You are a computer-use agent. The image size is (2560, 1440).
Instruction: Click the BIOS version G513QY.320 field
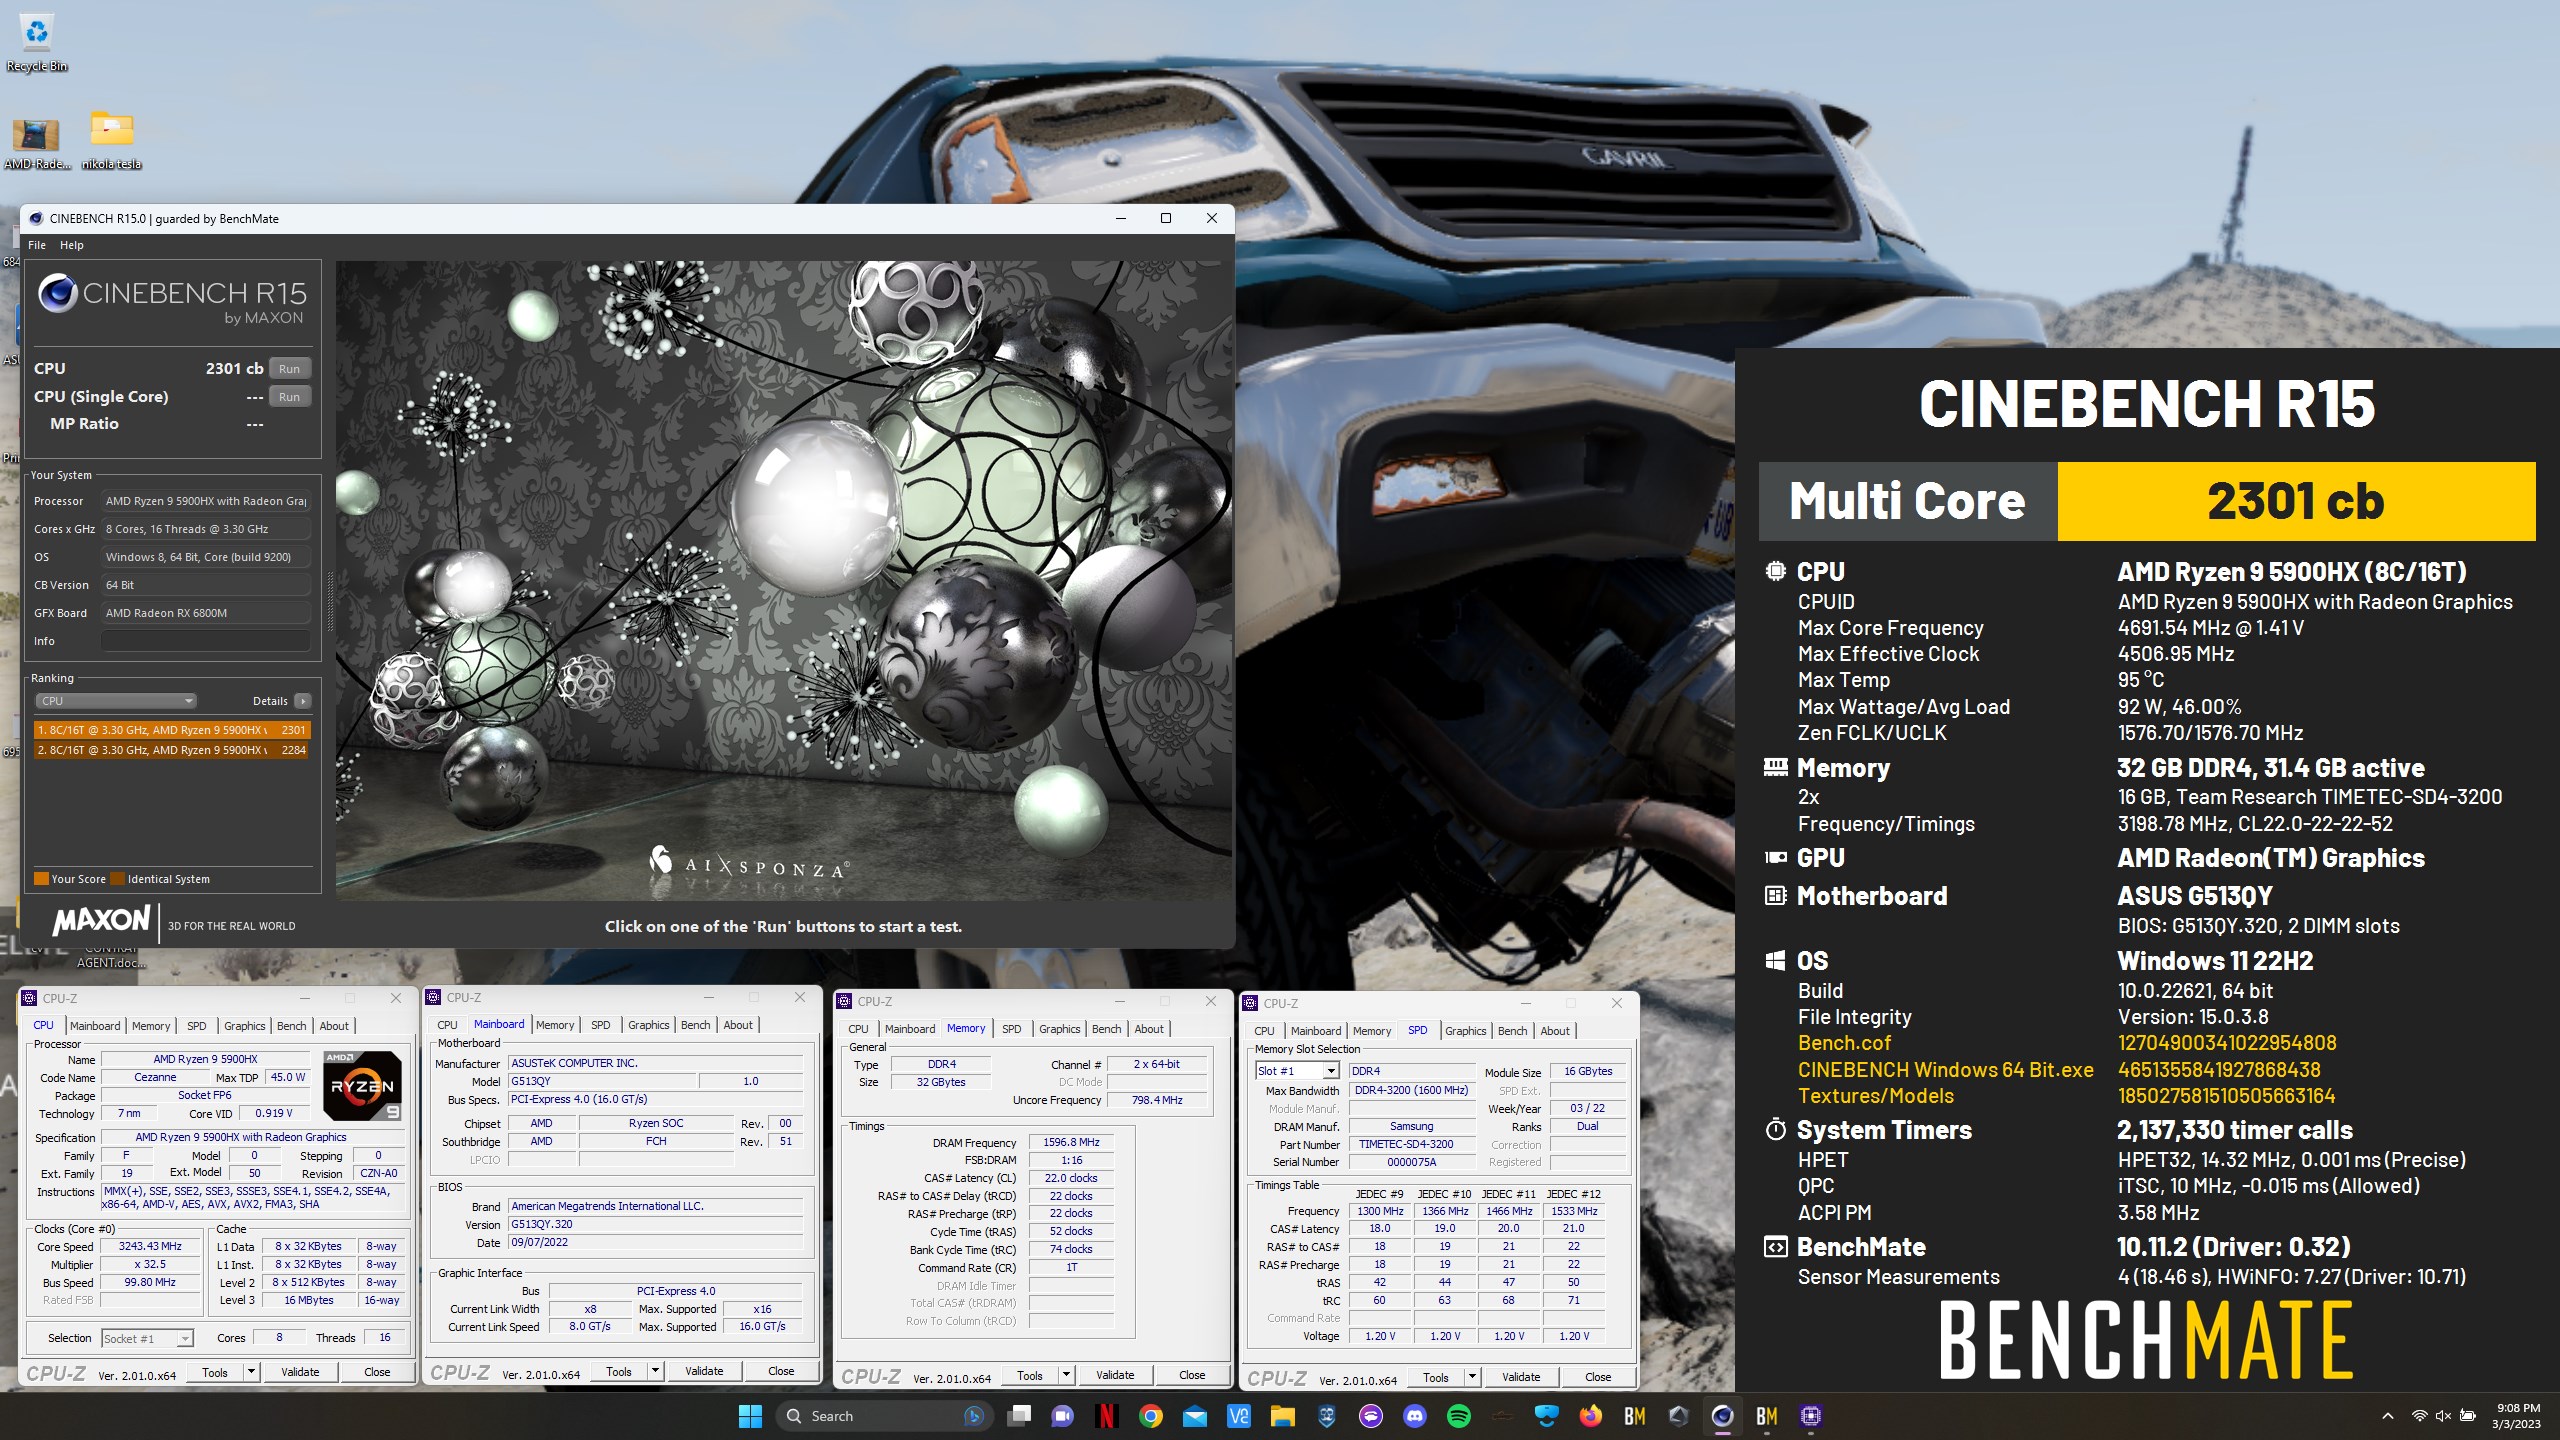coord(656,1224)
